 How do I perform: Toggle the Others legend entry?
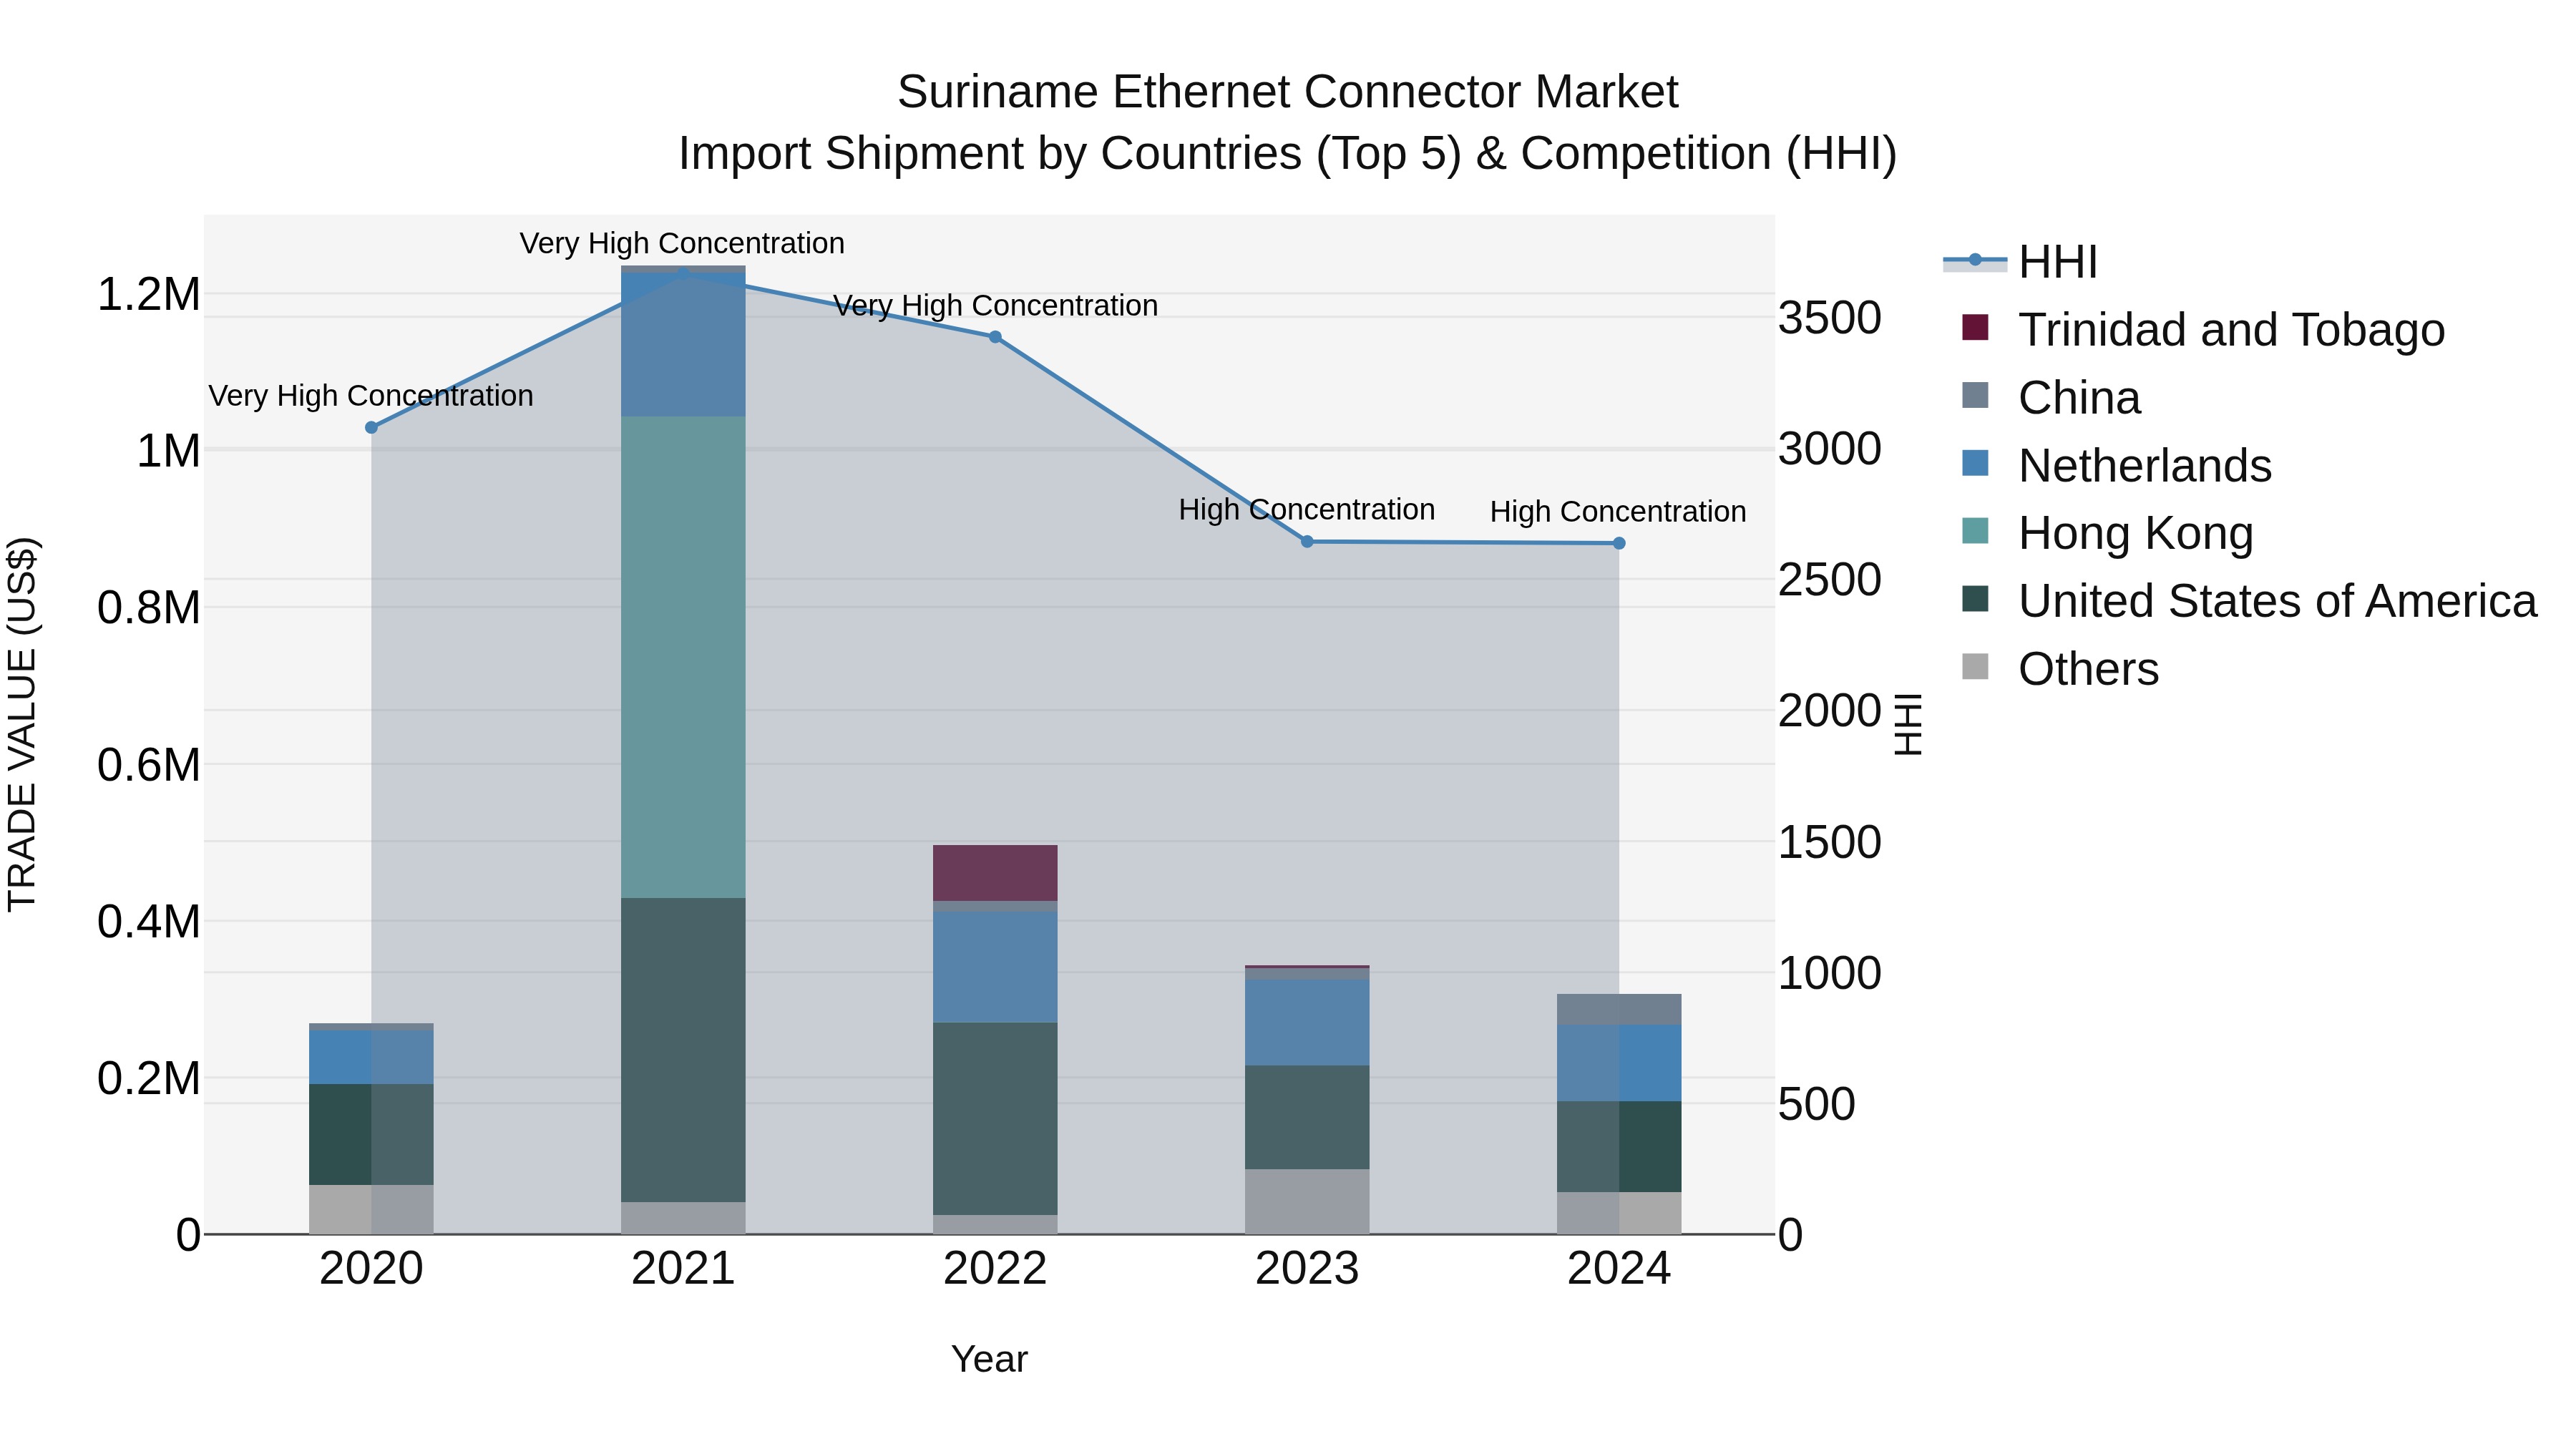pos(2060,669)
